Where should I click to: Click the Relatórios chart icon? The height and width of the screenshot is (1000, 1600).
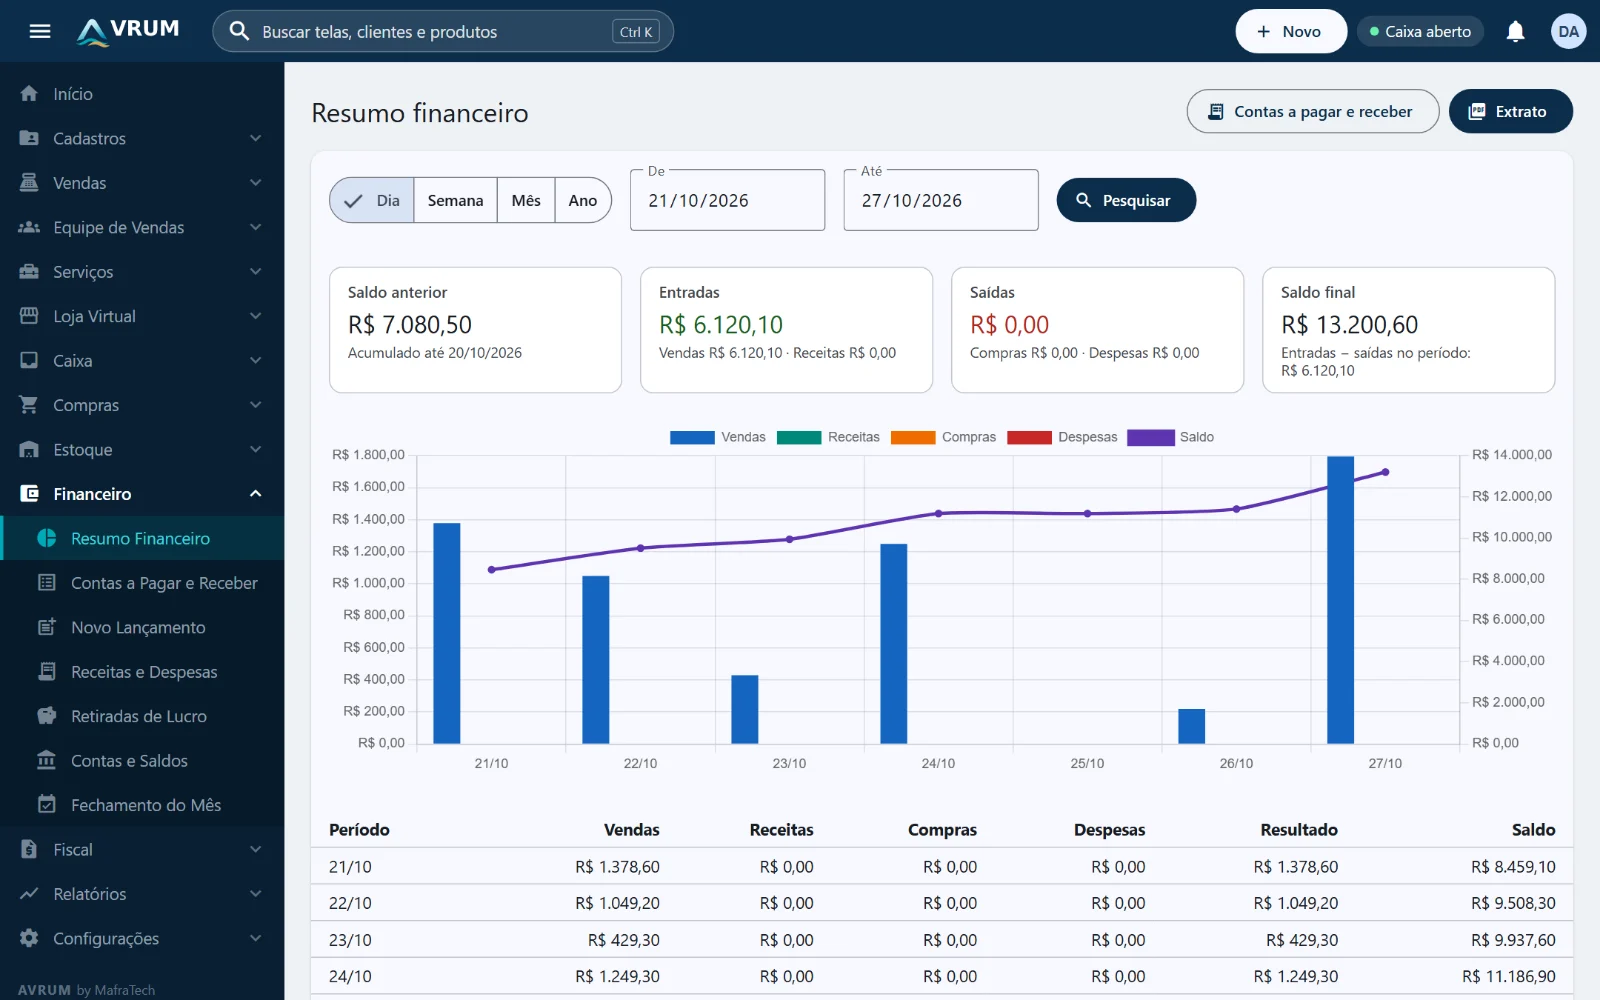29,893
